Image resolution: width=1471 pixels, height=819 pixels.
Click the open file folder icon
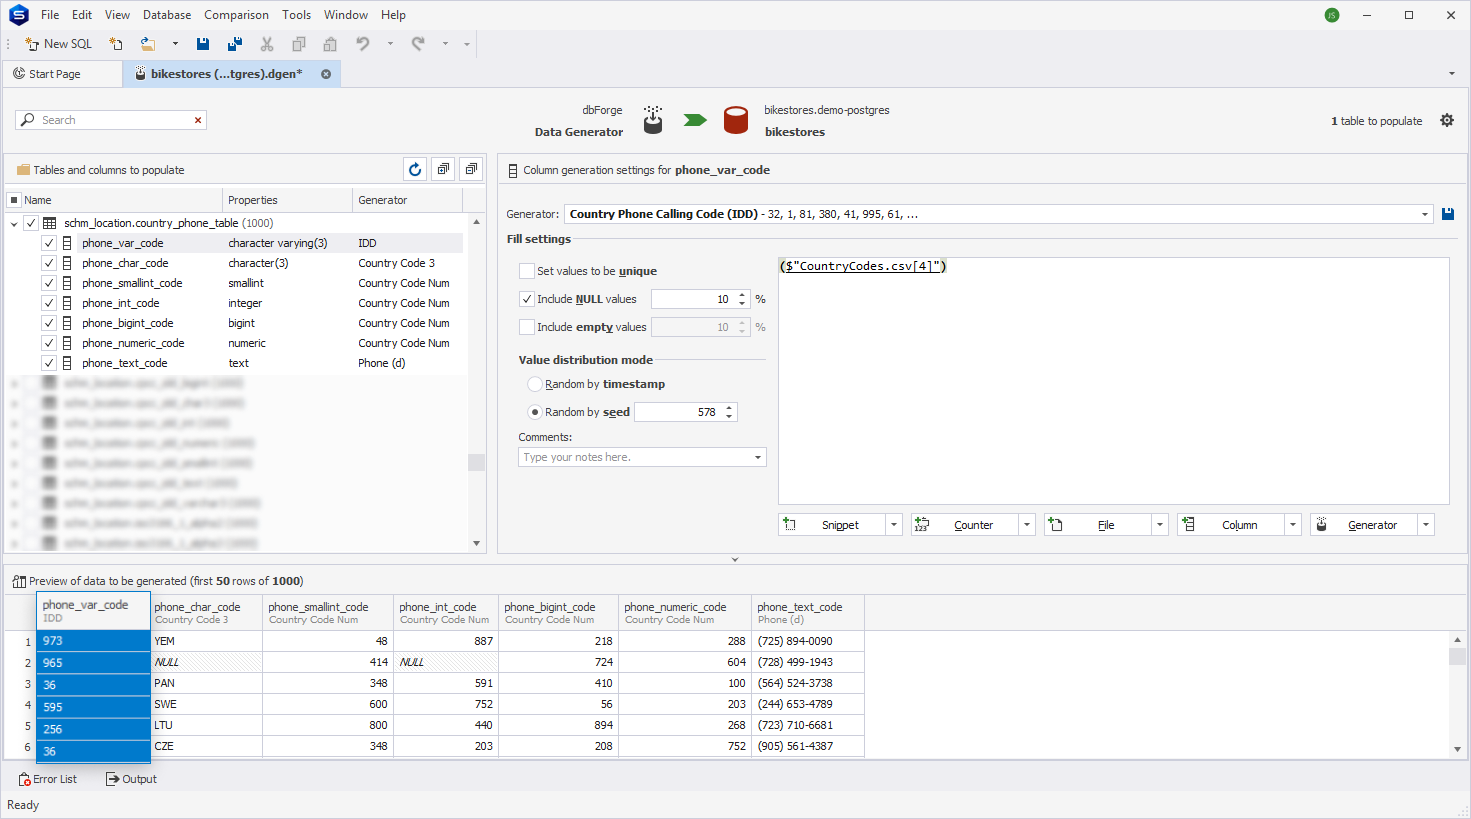click(x=148, y=44)
